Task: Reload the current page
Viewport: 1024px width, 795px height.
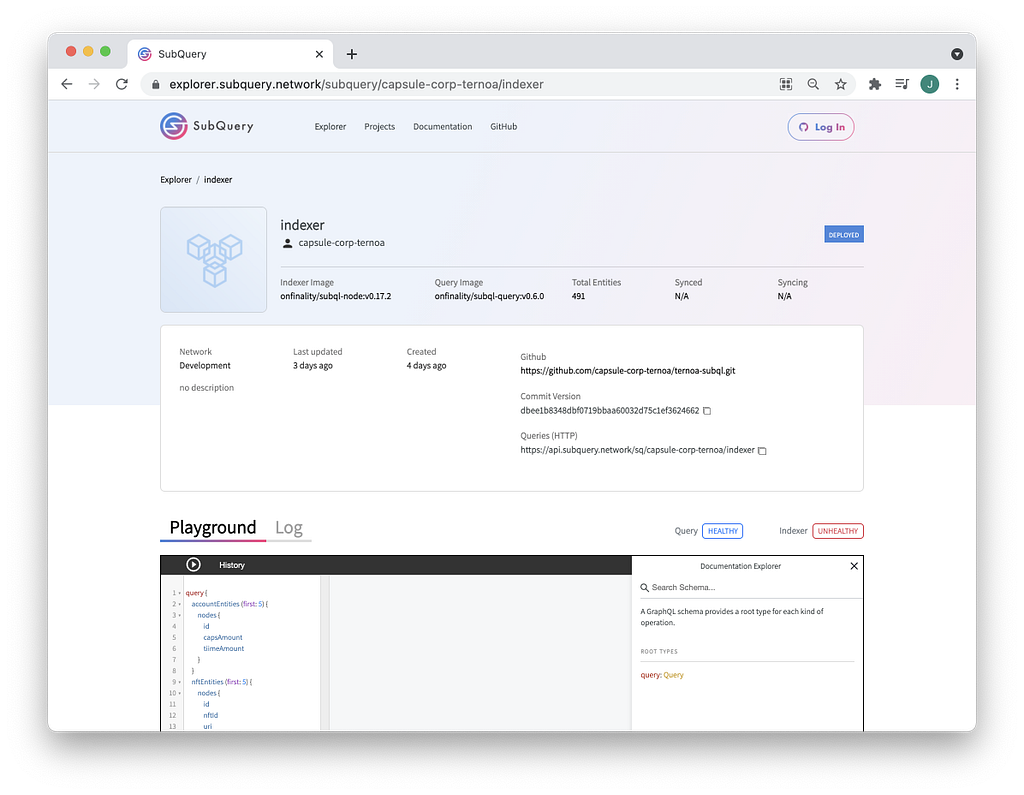Action: click(121, 84)
